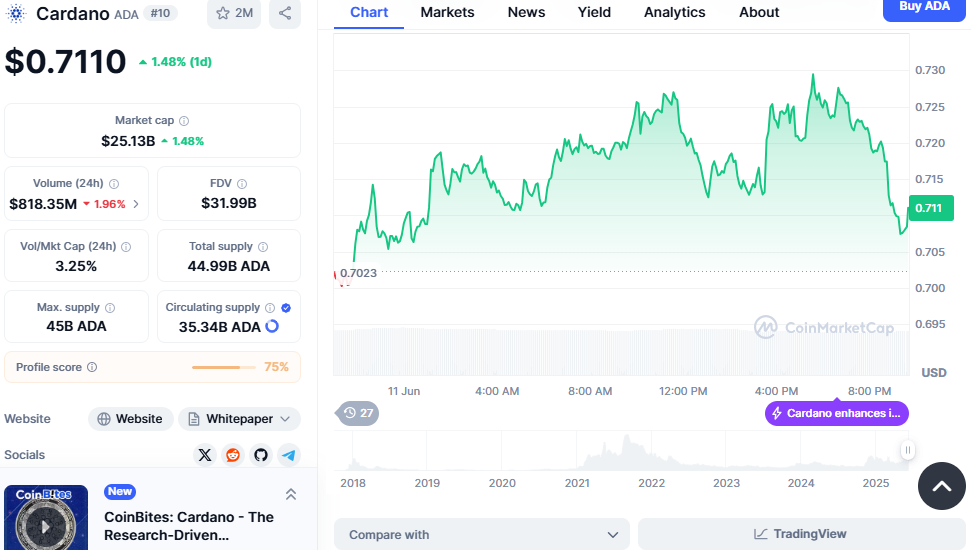Open the Website link button

pos(130,419)
